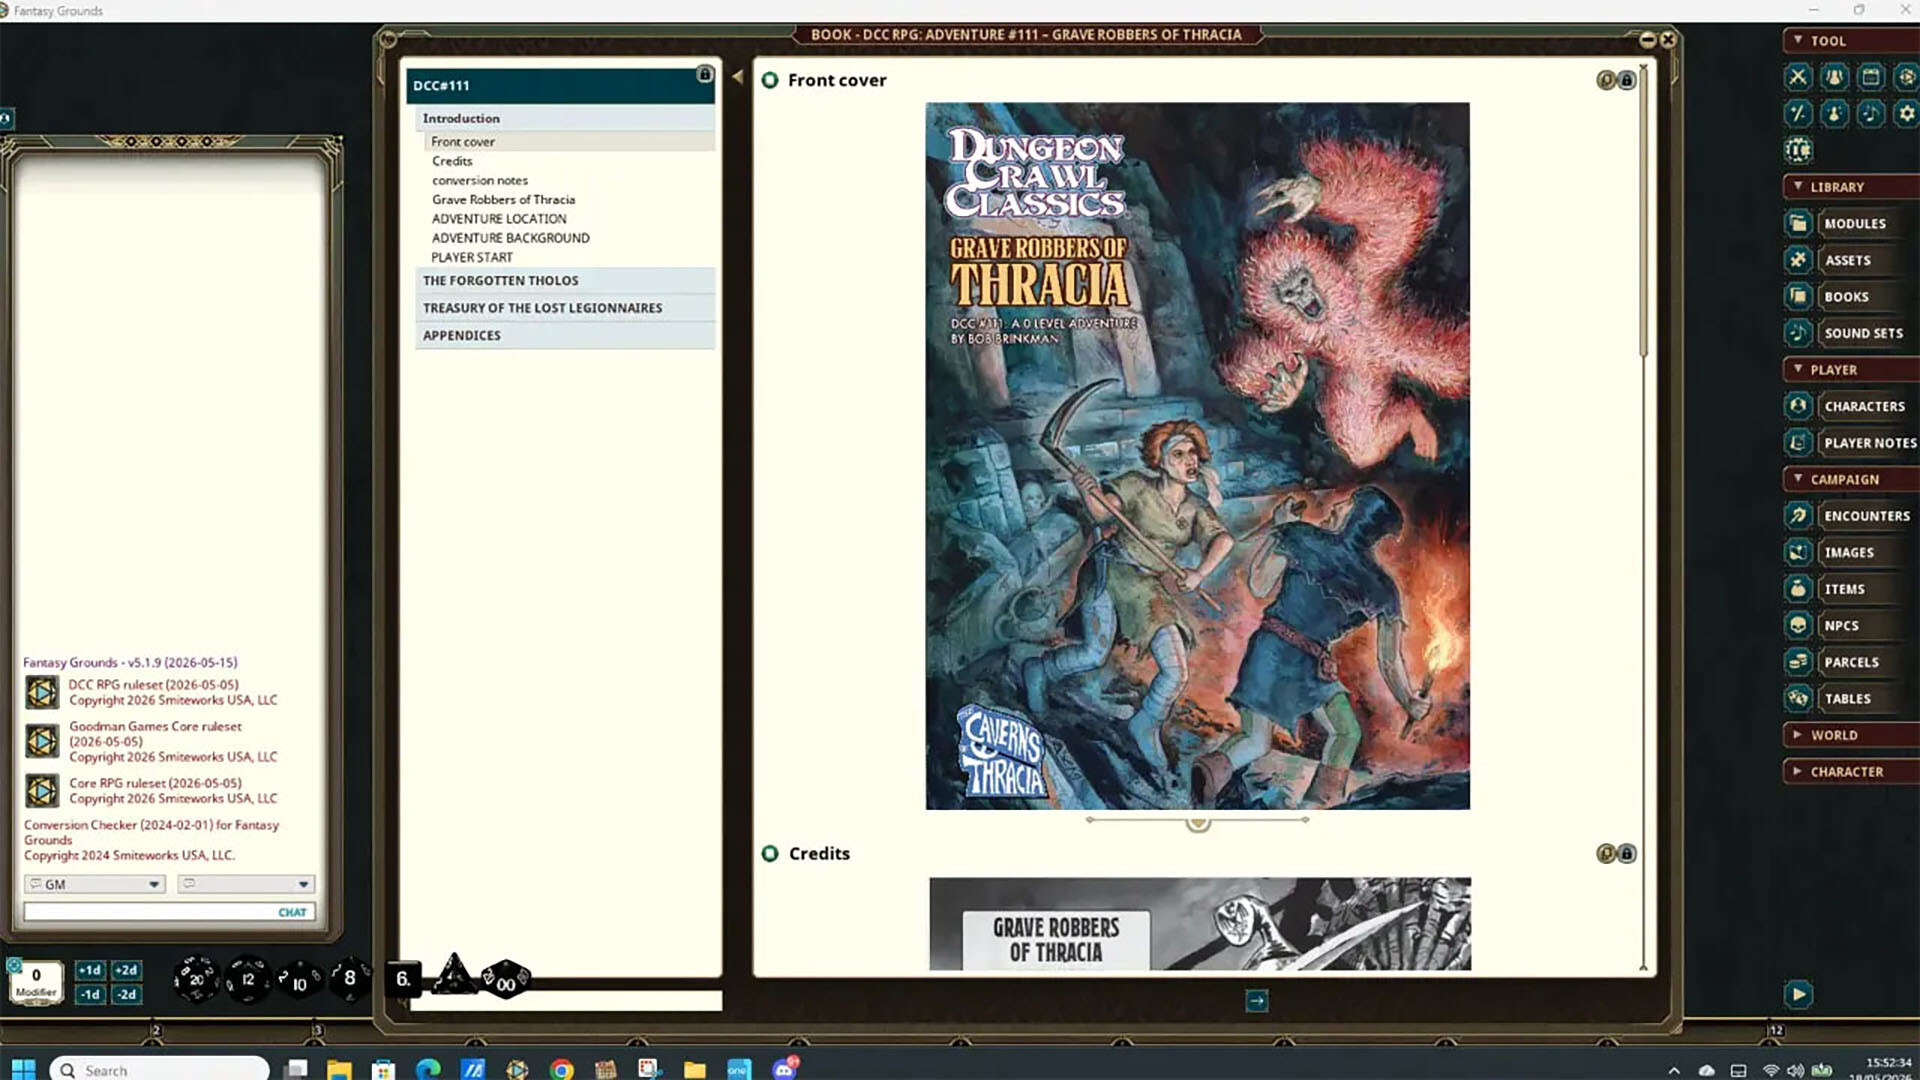Pick the d6 die
The width and height of the screenshot is (1920, 1080).
coord(403,979)
